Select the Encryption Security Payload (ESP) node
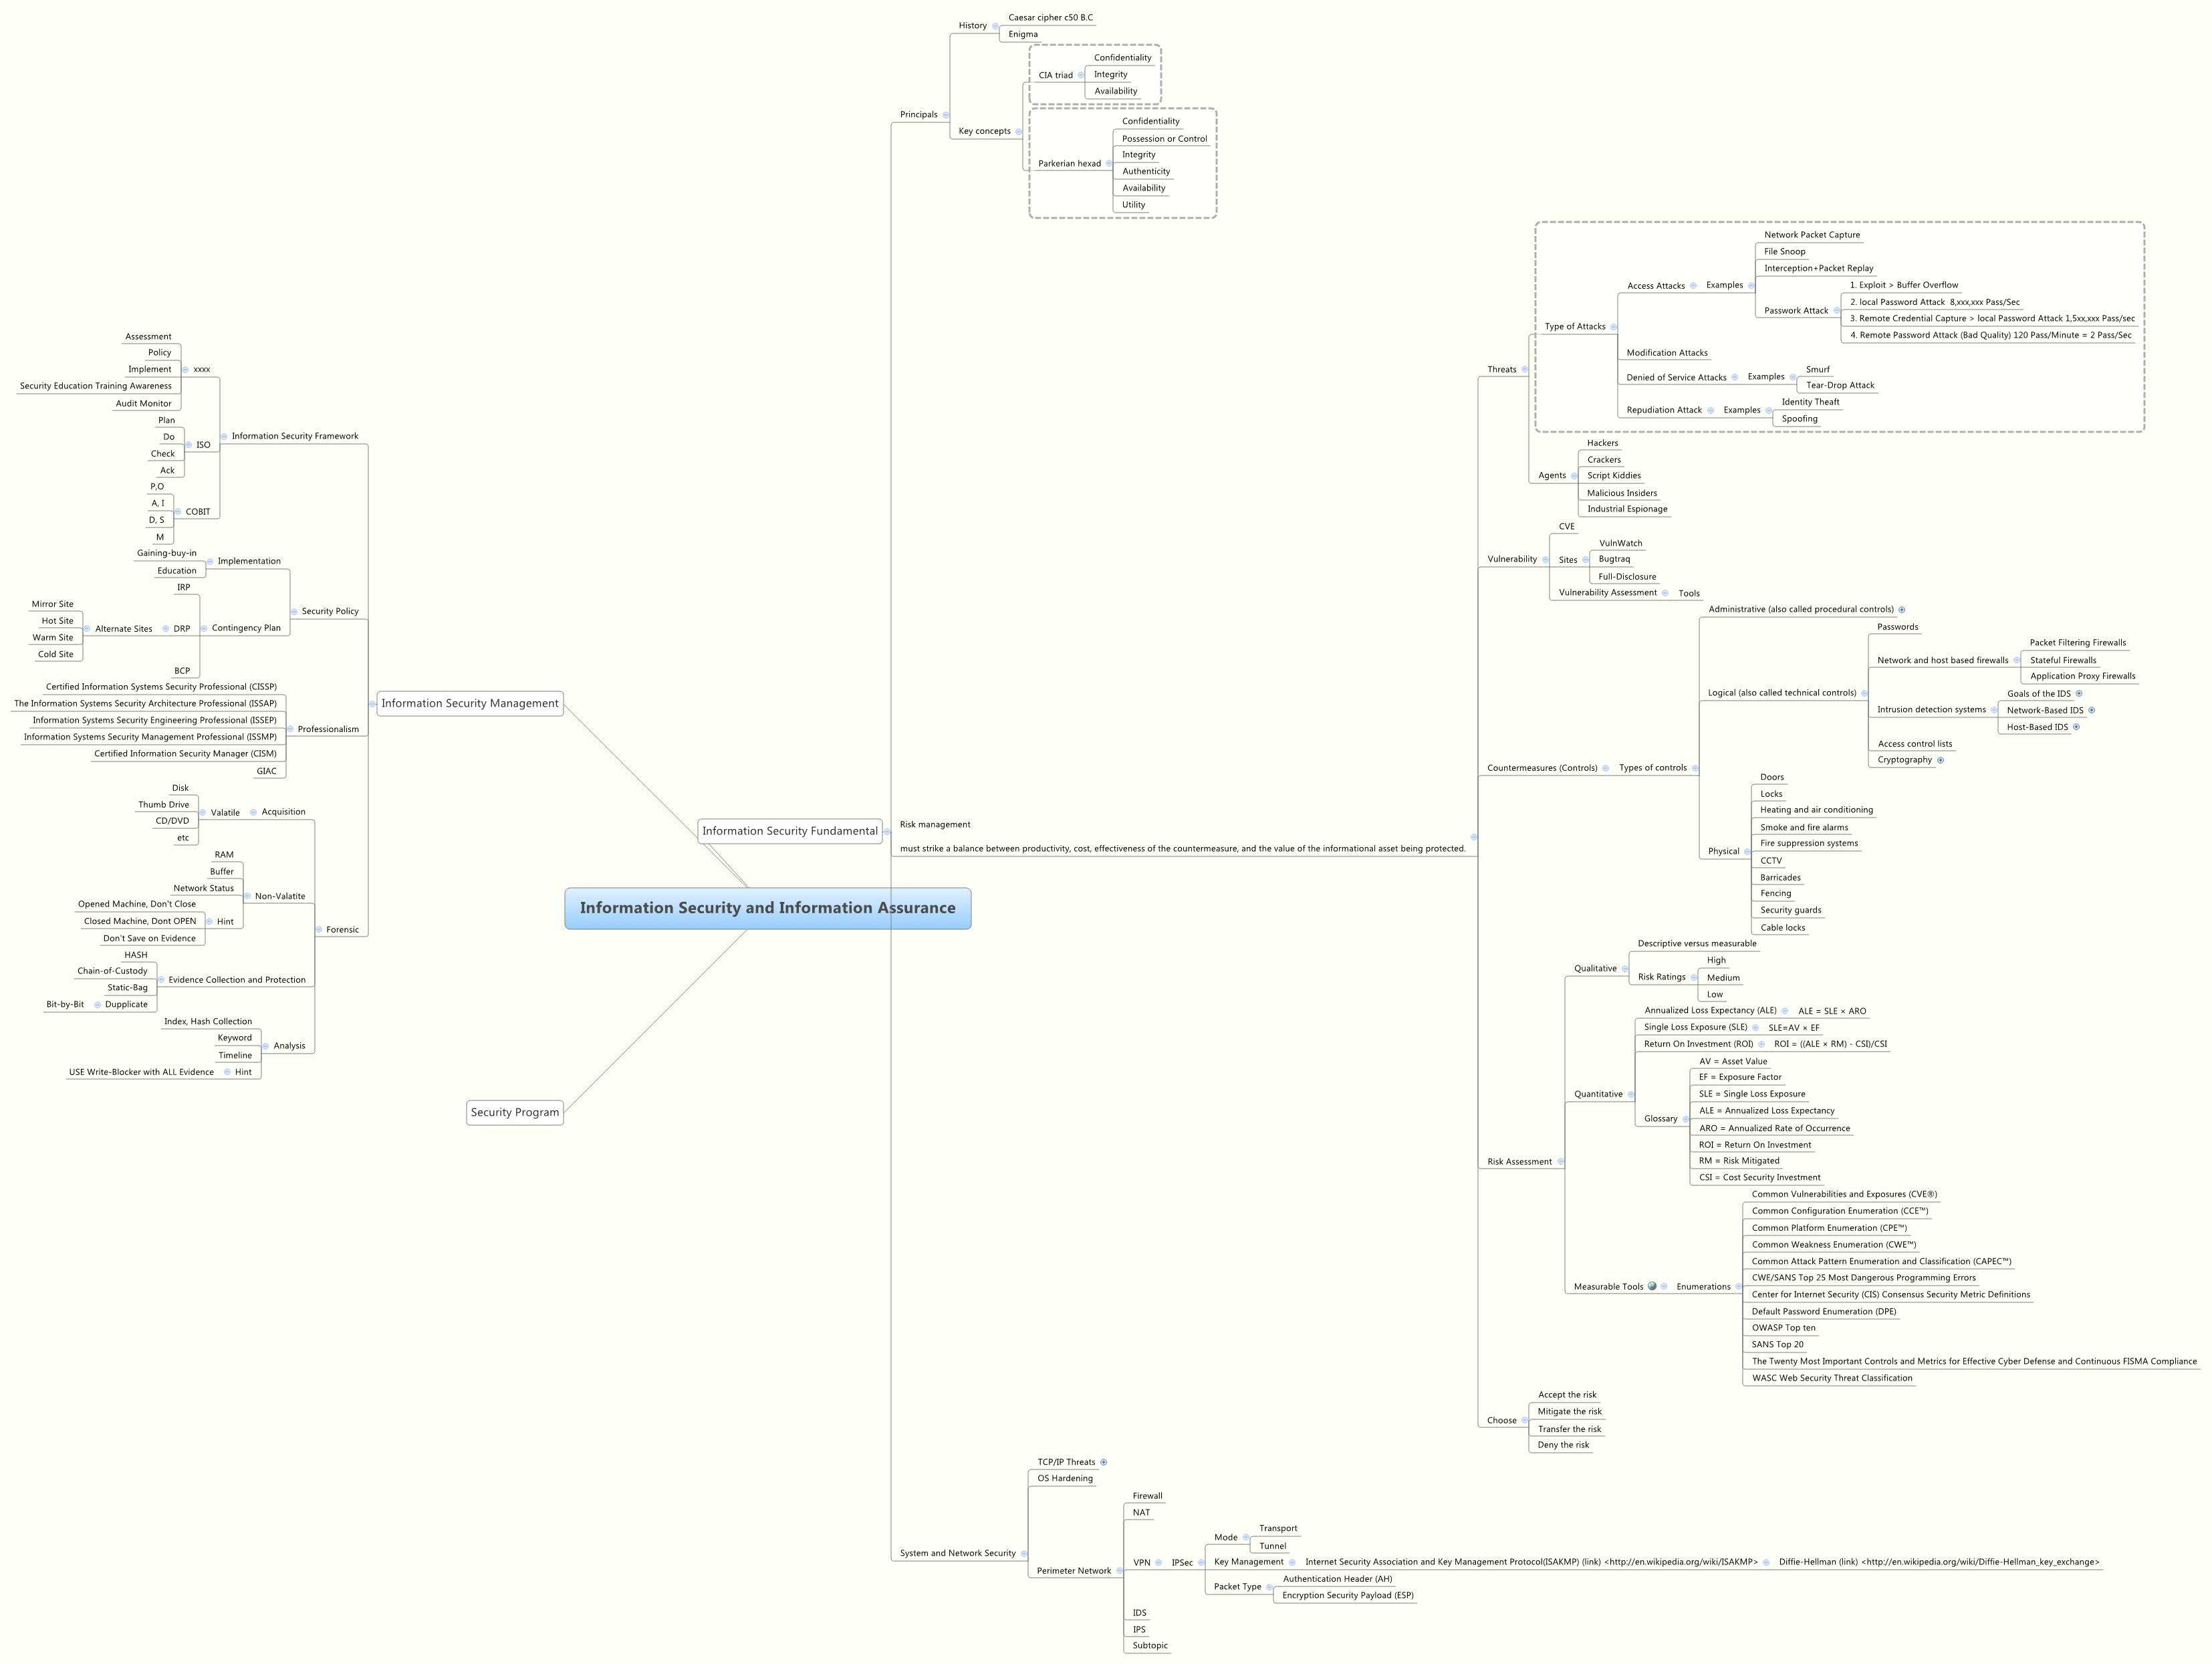 coord(1347,1595)
